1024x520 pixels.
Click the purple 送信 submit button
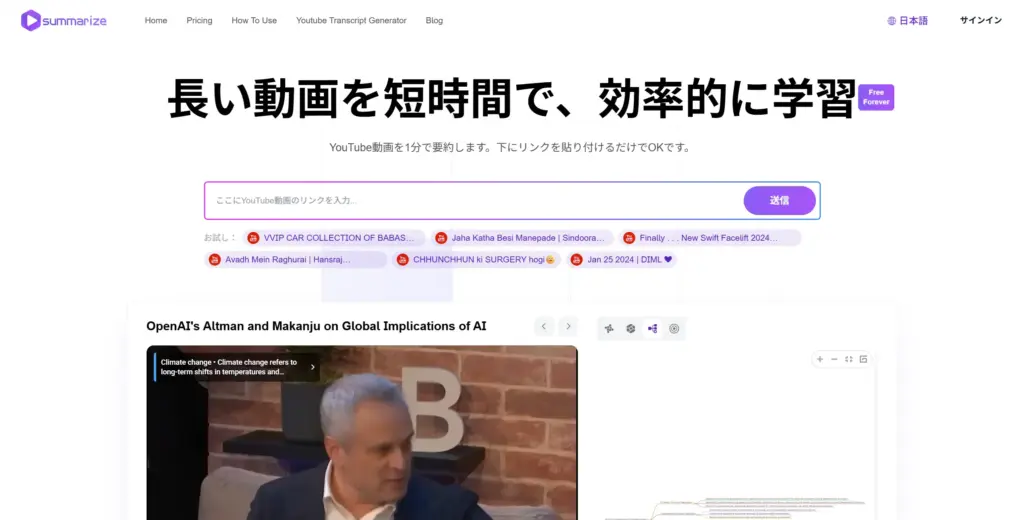click(779, 201)
